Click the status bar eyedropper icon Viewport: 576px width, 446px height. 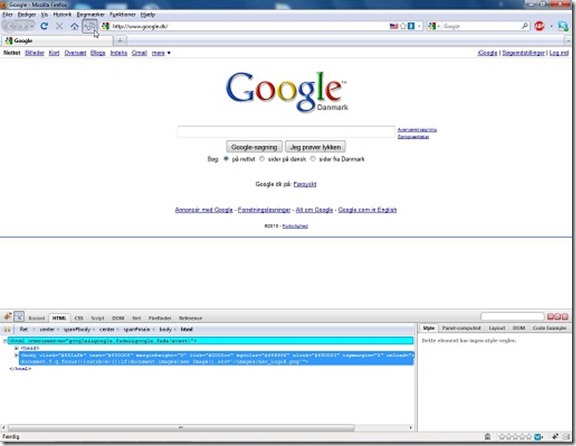click(x=555, y=436)
